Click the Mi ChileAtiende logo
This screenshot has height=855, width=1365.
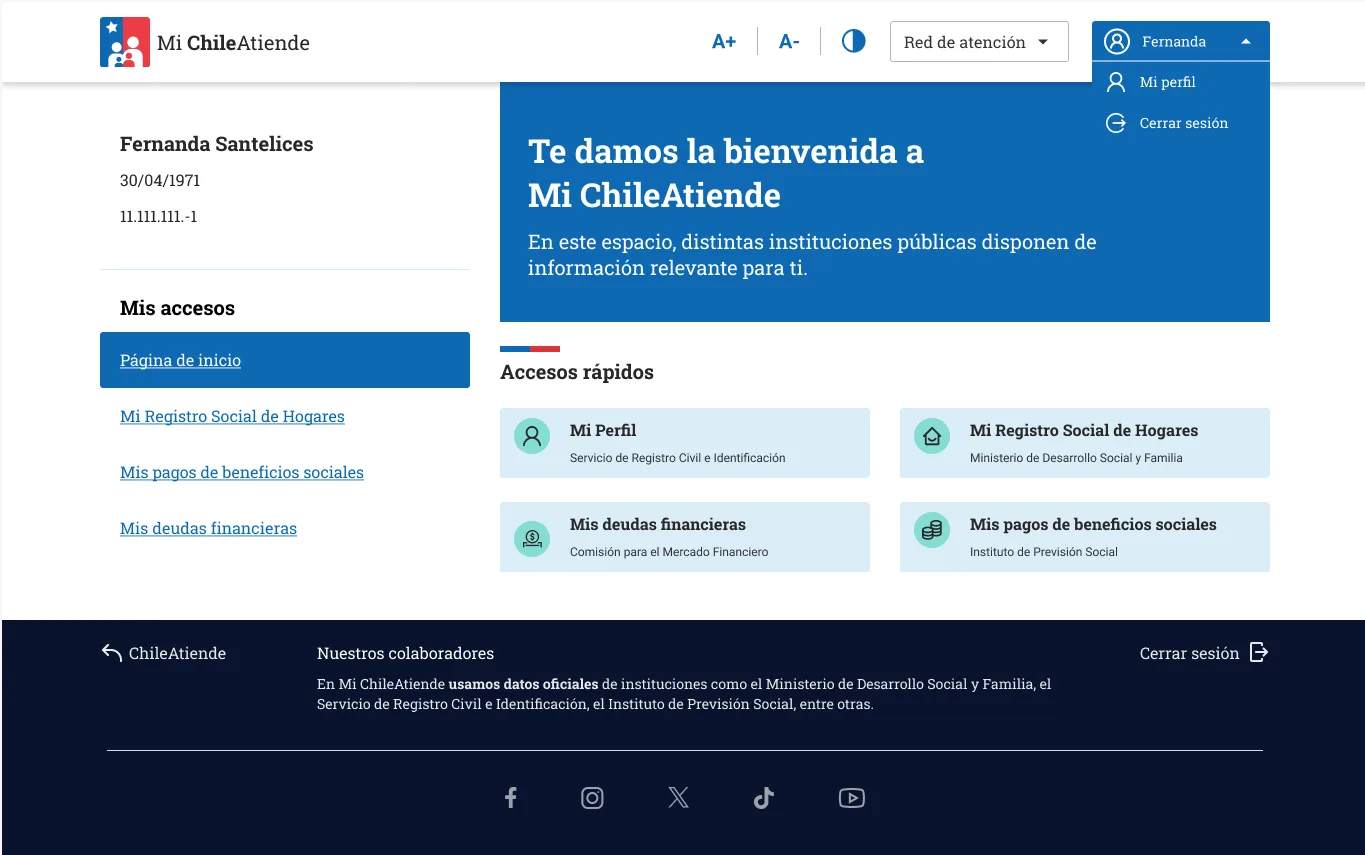[x=205, y=42]
